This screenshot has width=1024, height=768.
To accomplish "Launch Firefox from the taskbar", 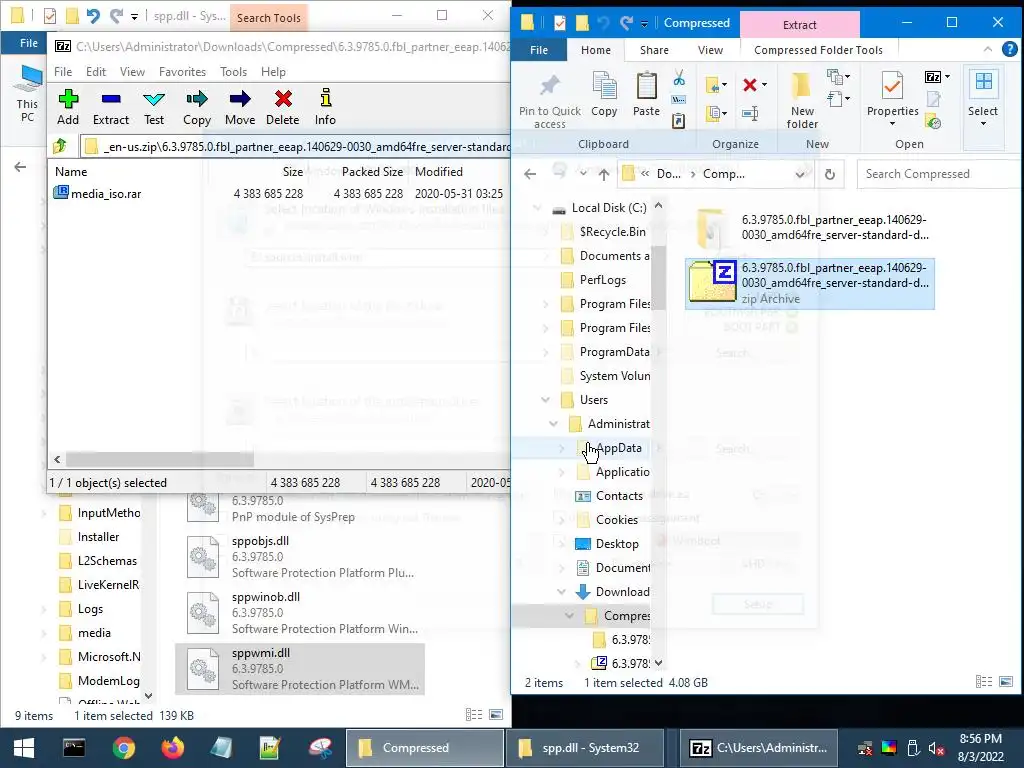I will [172, 748].
